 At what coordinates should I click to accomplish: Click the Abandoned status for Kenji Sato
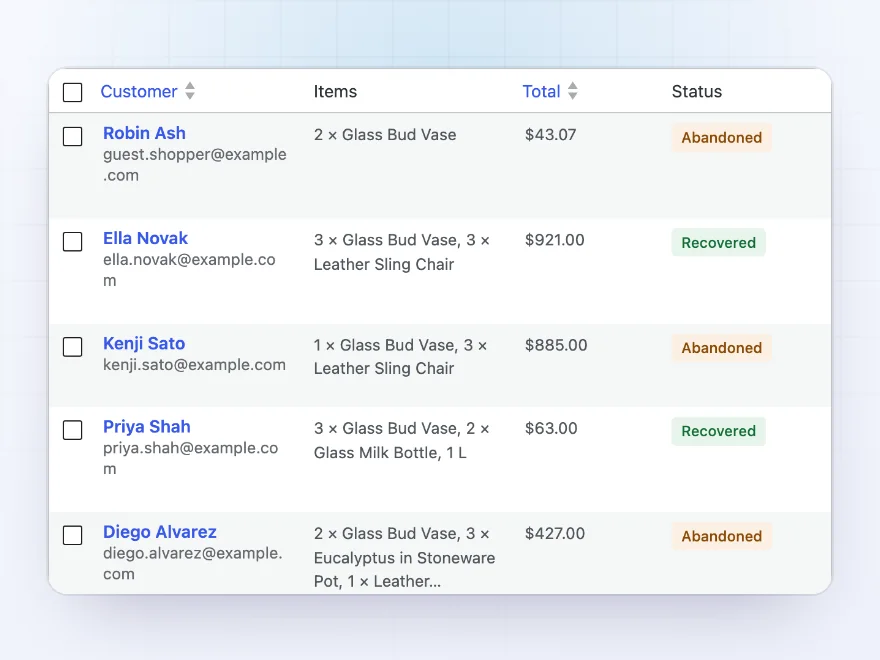pos(722,348)
